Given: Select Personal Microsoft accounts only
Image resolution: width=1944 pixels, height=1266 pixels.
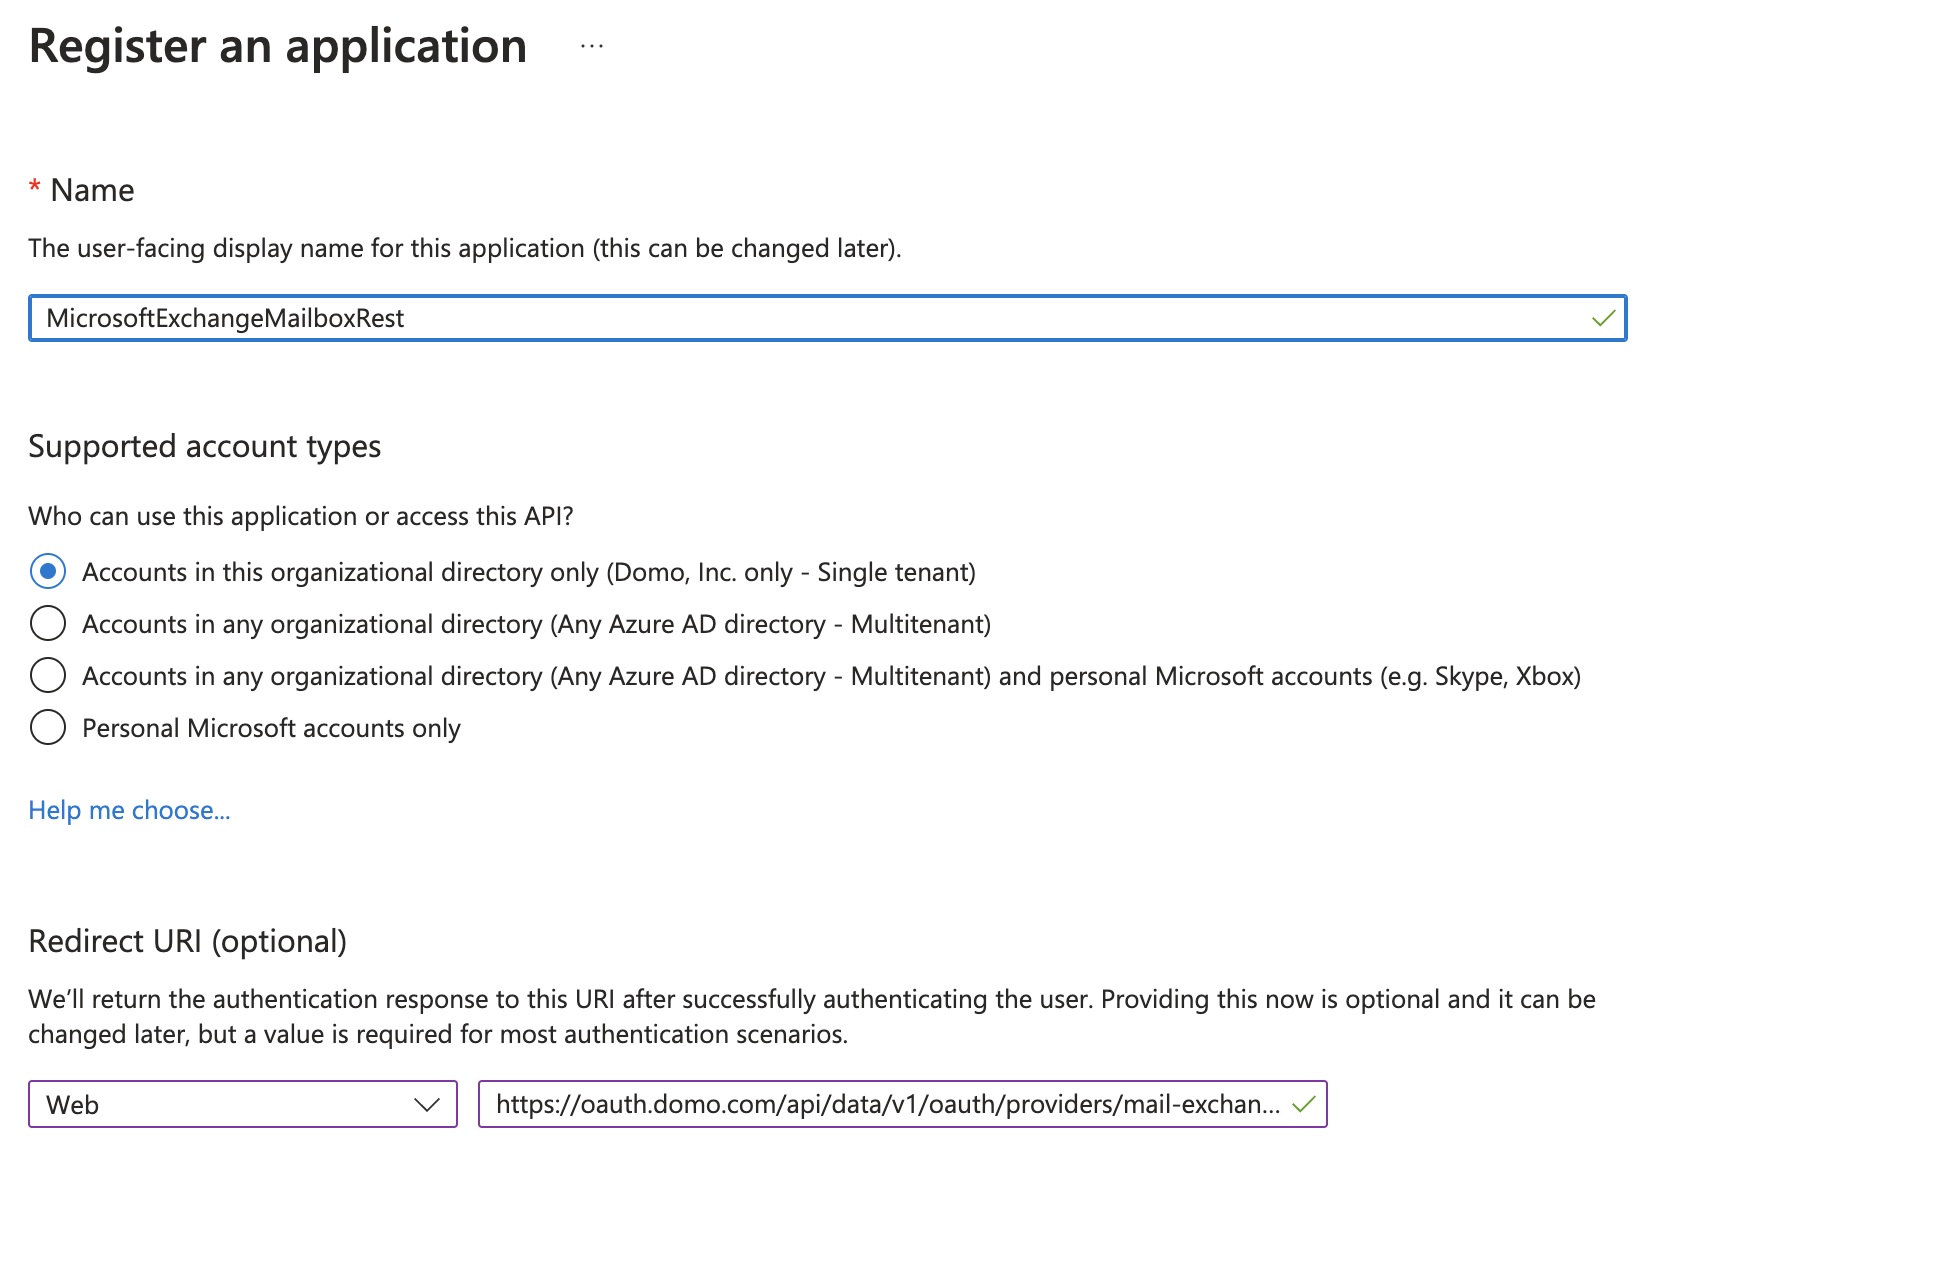Looking at the screenshot, I should pos(48,728).
